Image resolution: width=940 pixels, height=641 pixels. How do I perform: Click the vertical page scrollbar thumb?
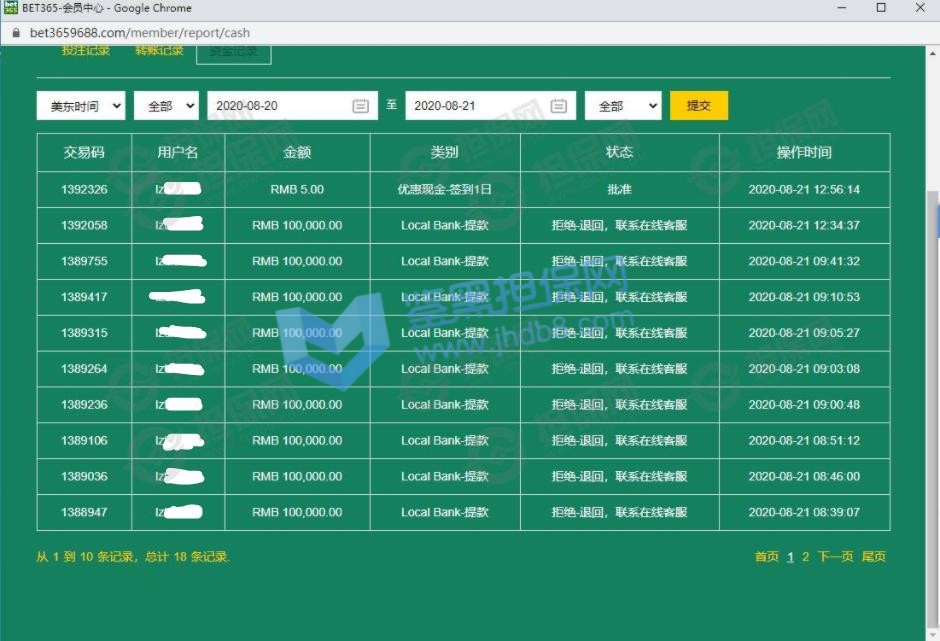point(933,380)
